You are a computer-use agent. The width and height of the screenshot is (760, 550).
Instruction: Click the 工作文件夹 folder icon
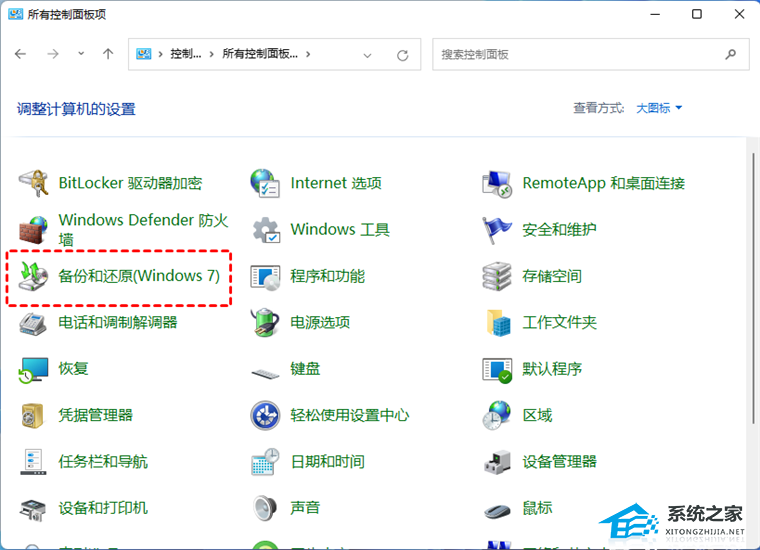click(x=498, y=322)
